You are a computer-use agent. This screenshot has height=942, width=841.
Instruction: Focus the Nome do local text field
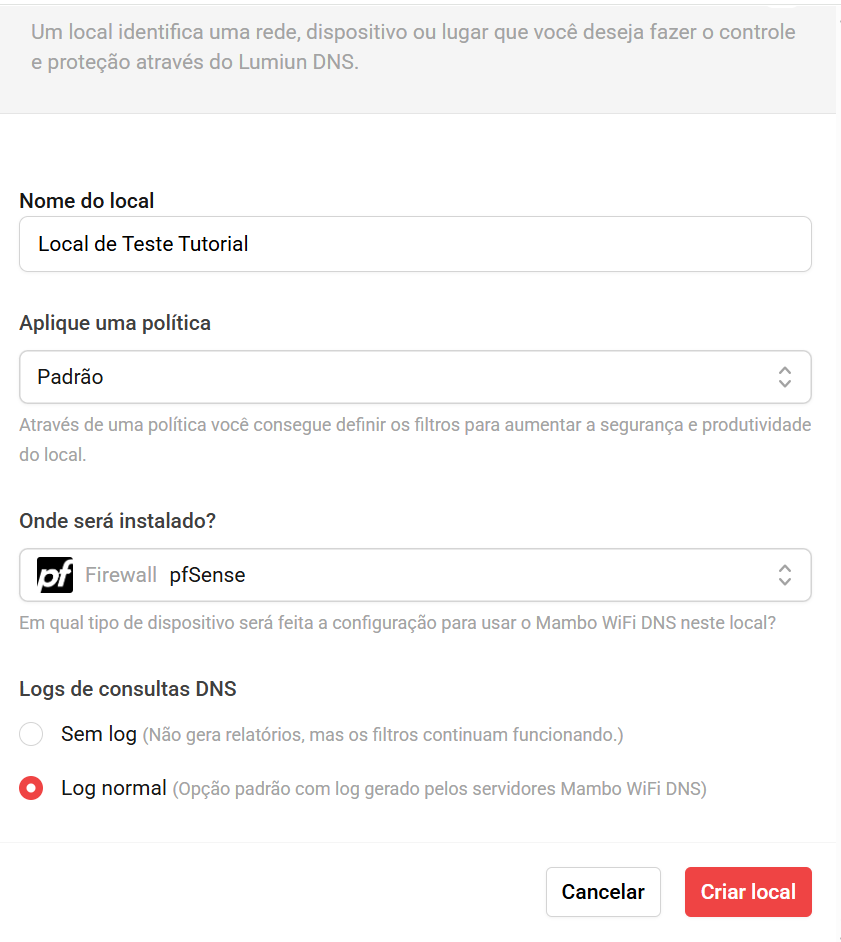click(x=415, y=244)
